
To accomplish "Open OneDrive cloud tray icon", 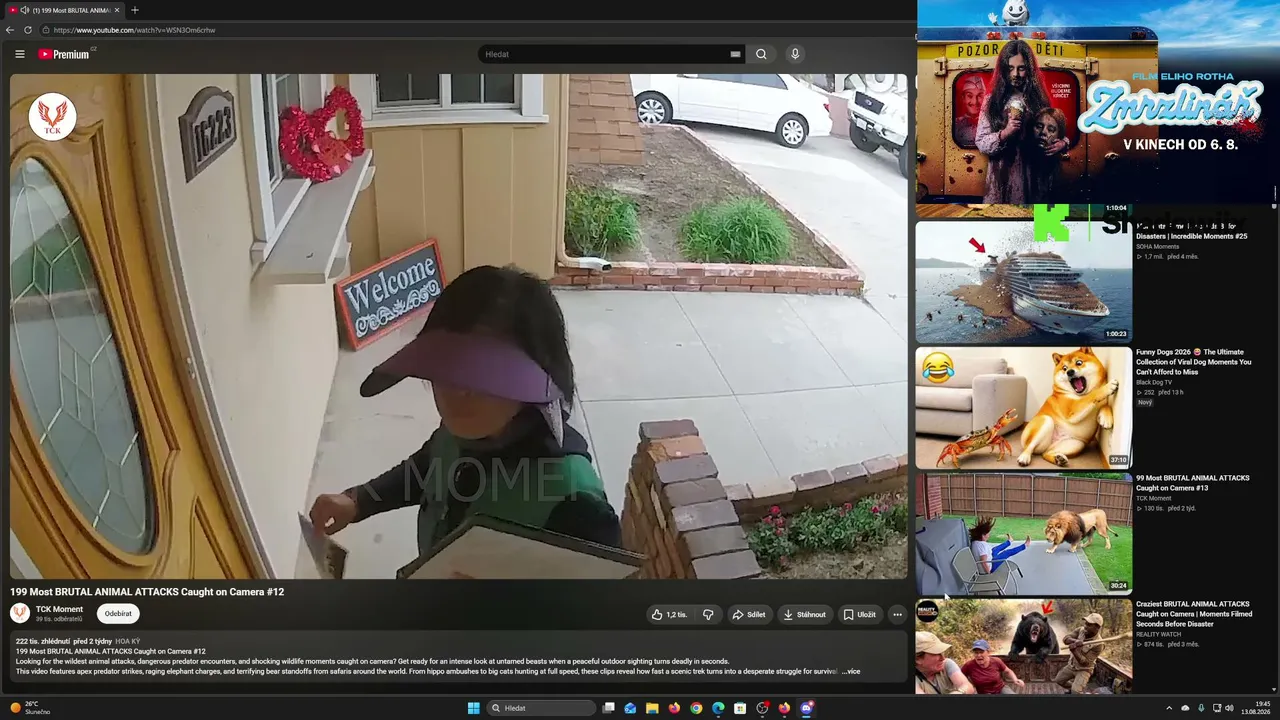I will (1185, 708).
